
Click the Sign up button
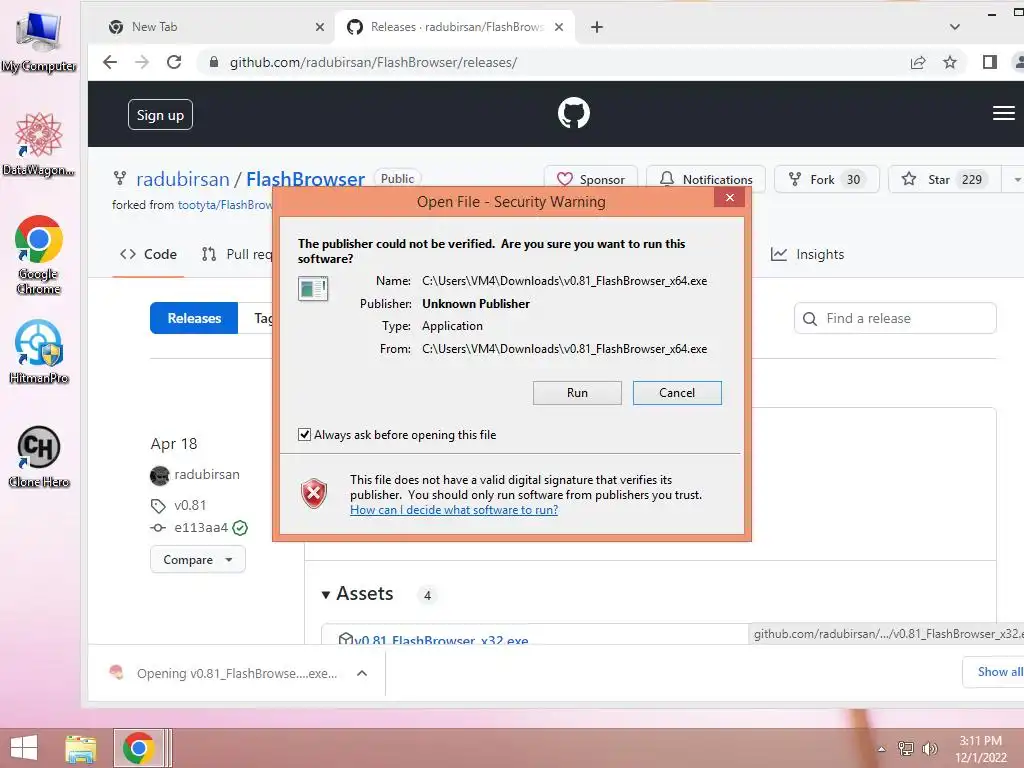pos(160,115)
